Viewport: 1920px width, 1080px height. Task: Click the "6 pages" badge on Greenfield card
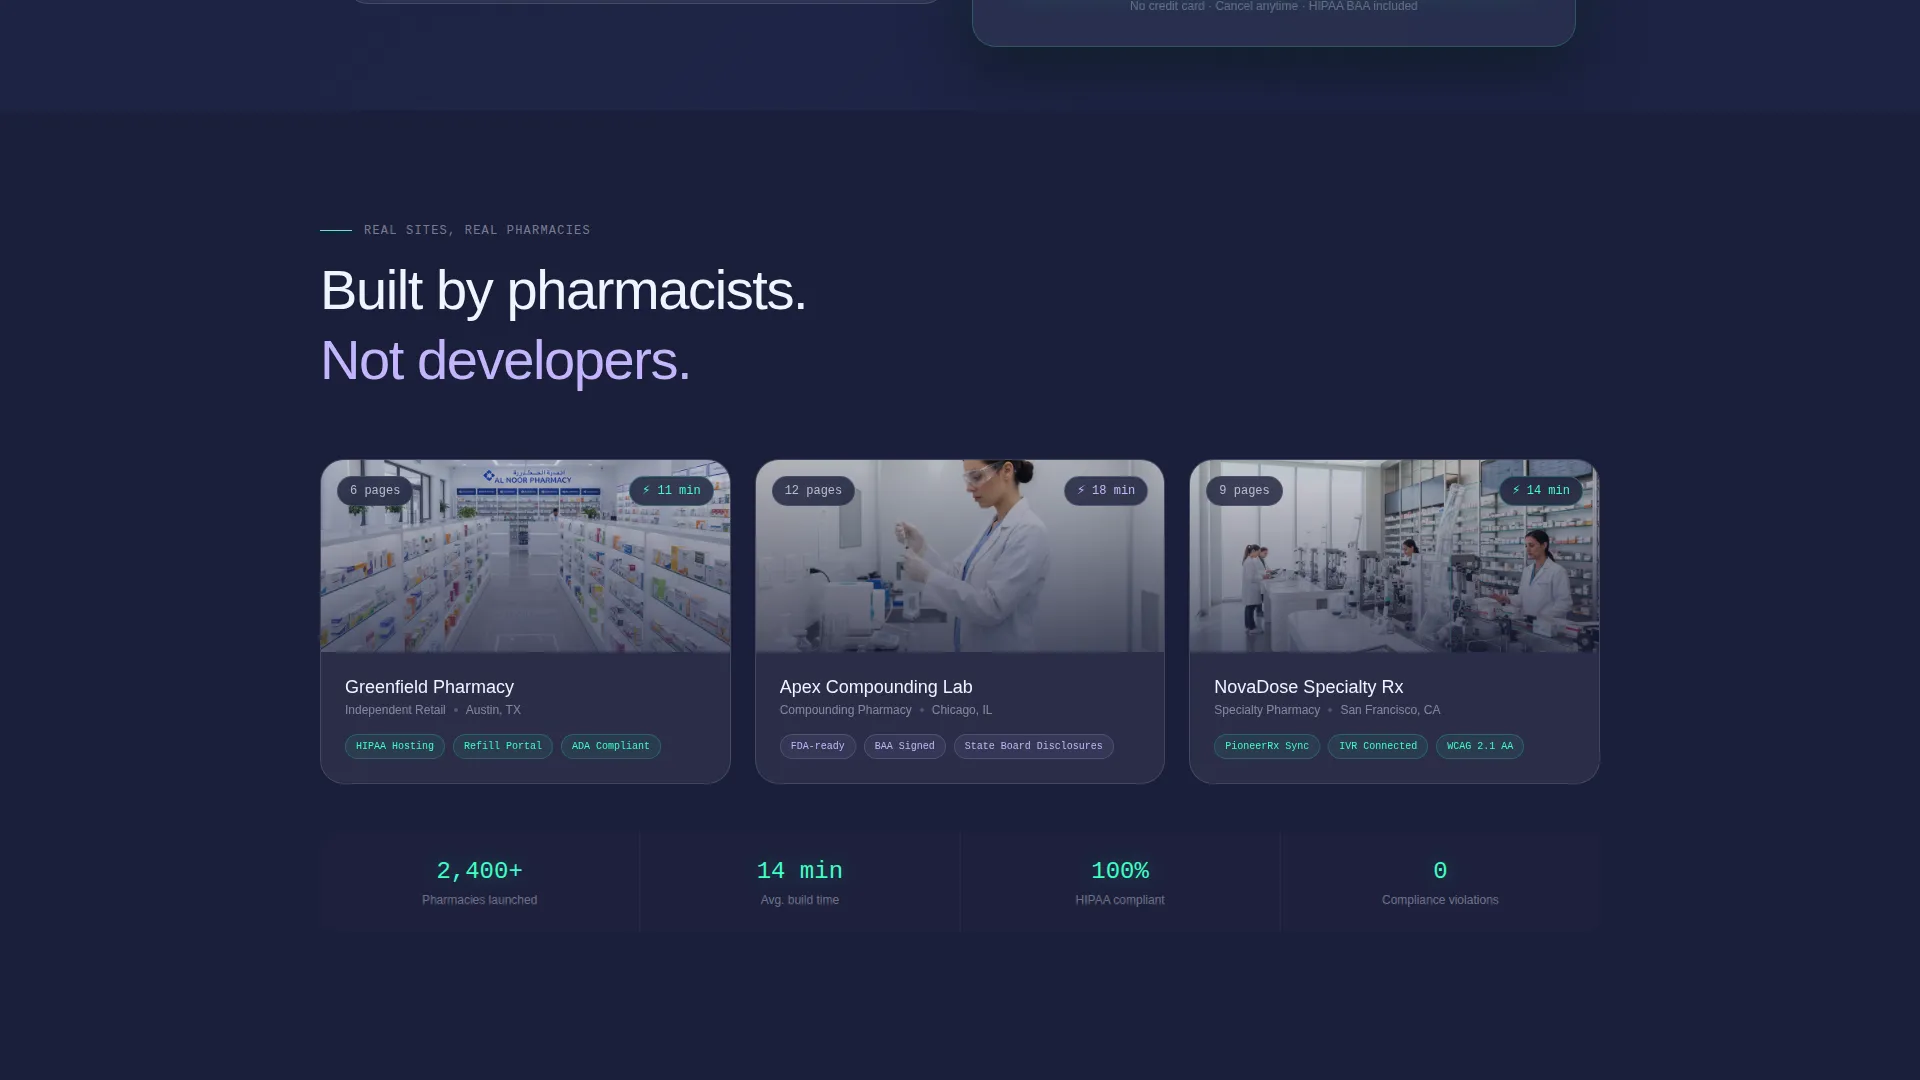tap(375, 491)
